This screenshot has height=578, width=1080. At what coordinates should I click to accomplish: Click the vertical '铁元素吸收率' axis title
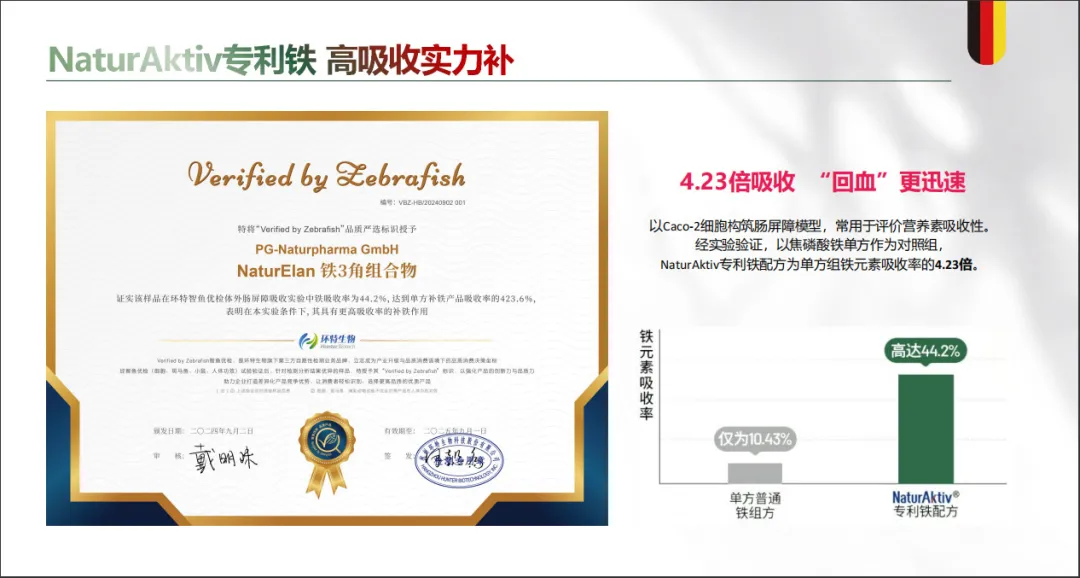[x=646, y=375]
